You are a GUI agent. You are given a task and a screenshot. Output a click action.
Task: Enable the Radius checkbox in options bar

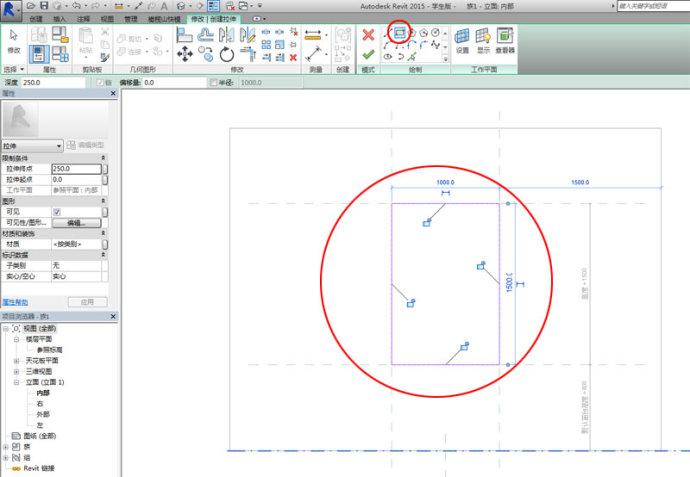213,83
